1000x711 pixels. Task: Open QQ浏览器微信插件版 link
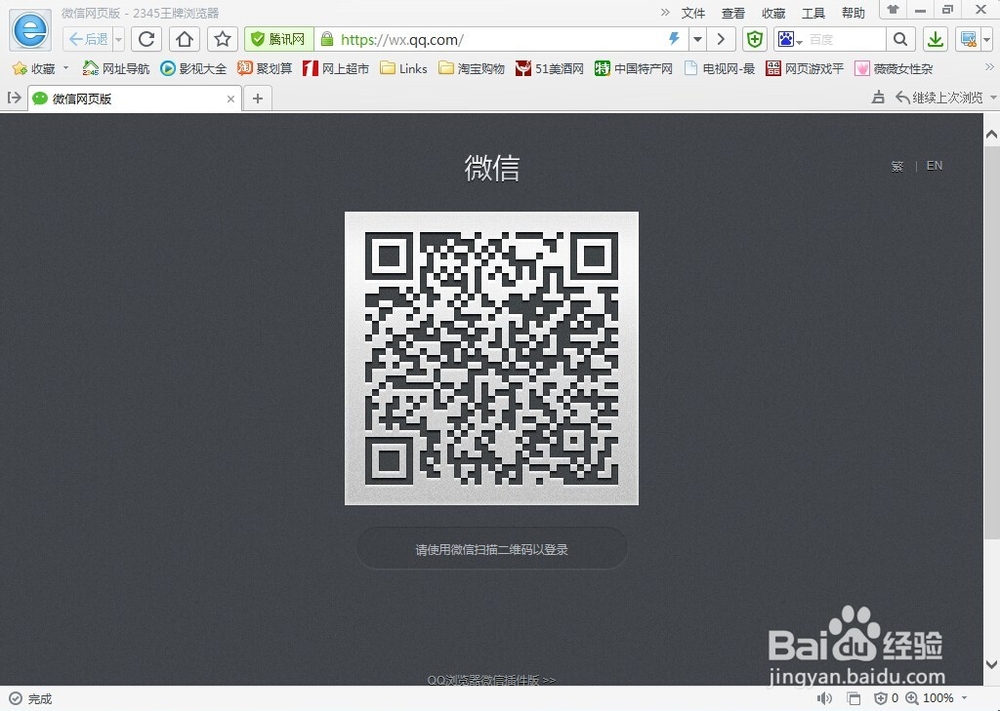(491, 680)
